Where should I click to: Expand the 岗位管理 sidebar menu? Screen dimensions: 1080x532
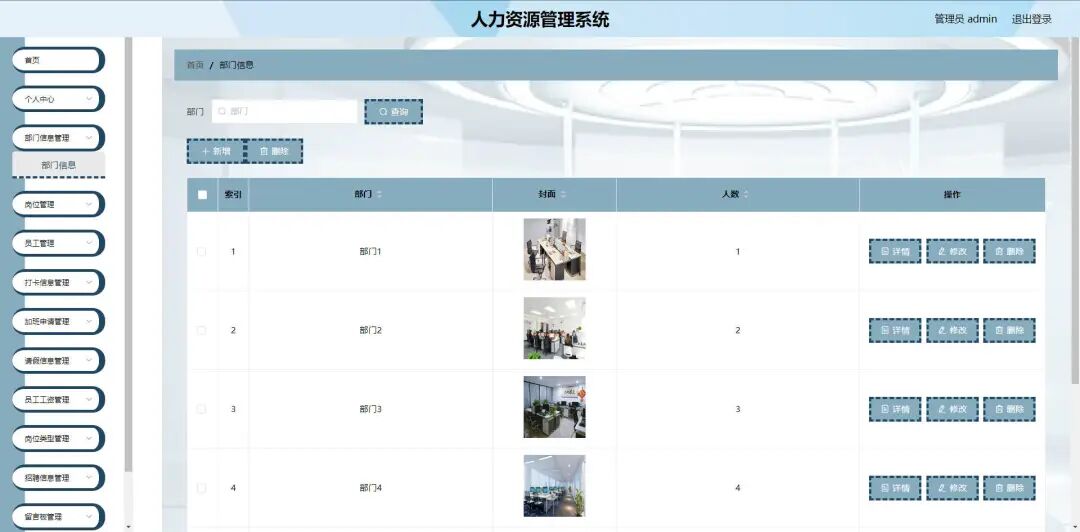pos(58,205)
